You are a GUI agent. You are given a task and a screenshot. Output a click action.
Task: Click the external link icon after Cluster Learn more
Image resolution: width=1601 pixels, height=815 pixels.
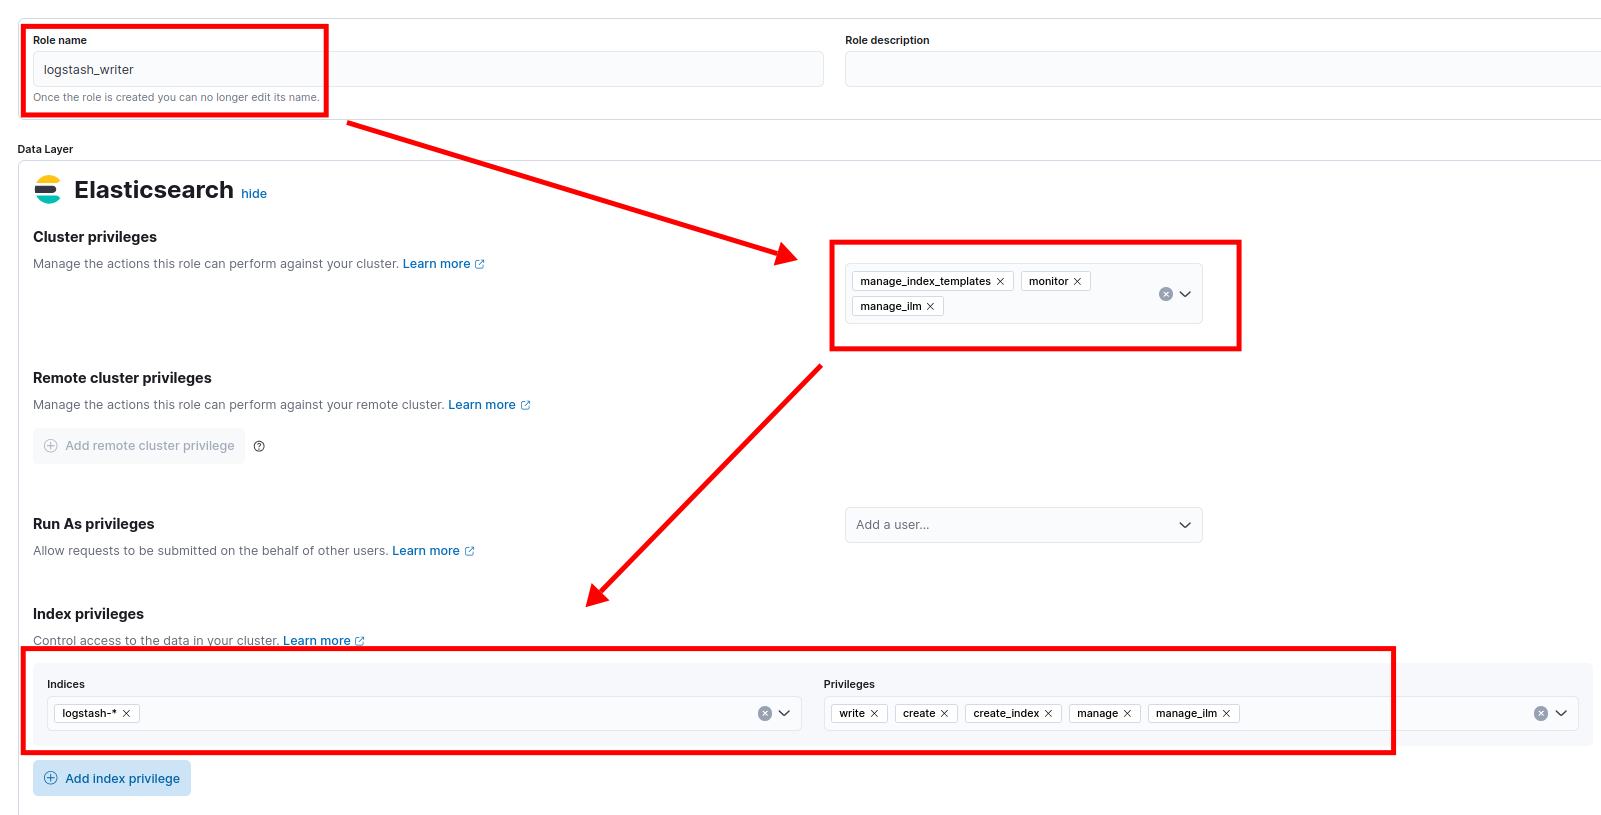pyautogui.click(x=480, y=264)
